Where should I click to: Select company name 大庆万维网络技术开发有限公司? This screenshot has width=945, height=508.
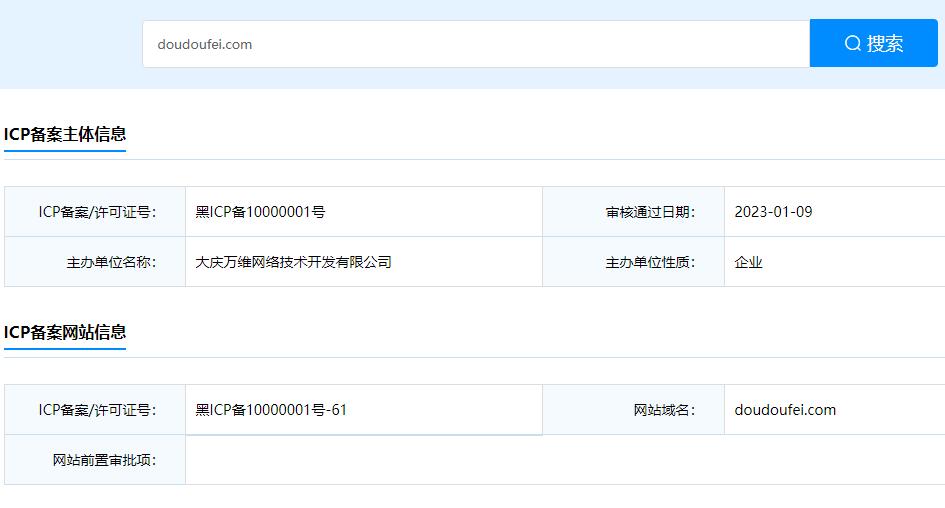coord(294,262)
